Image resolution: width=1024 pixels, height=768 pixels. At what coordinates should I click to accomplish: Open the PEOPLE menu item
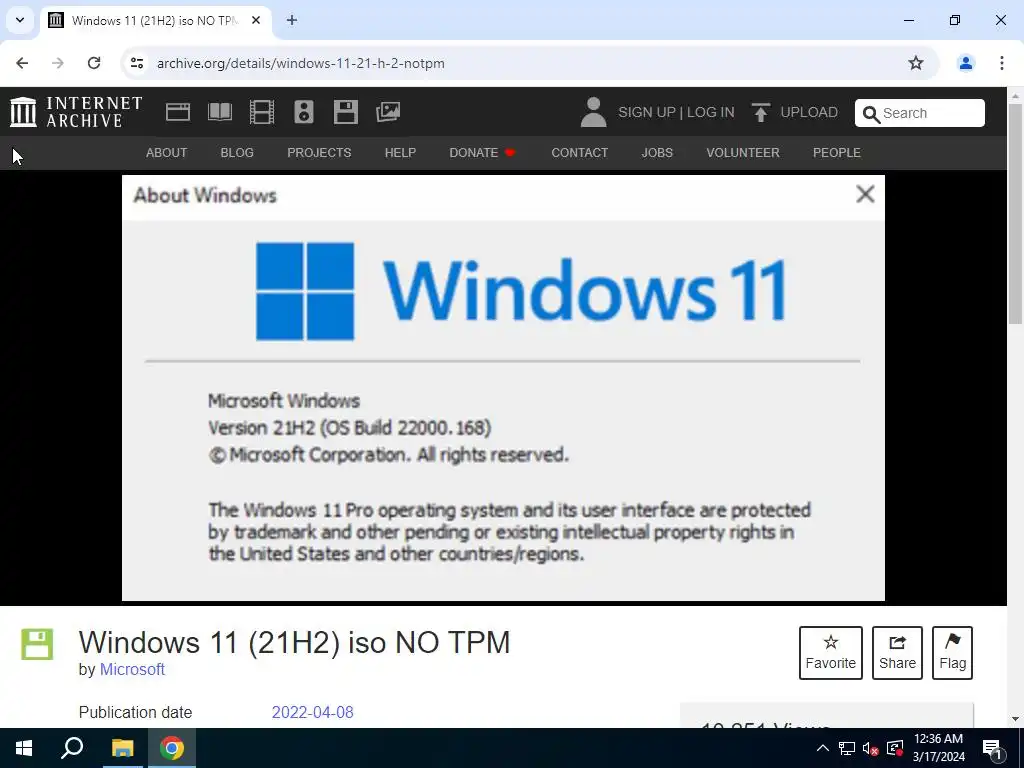837,153
